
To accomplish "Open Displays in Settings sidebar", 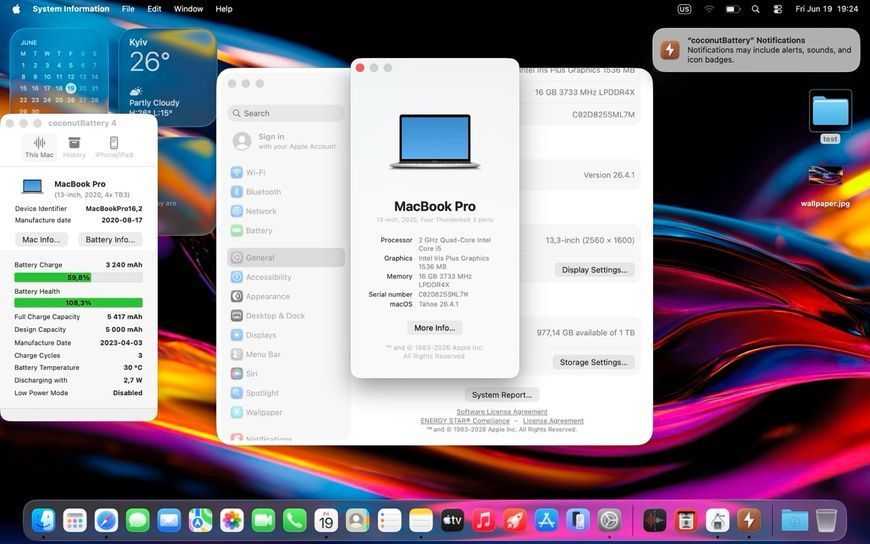I will [286, 335].
